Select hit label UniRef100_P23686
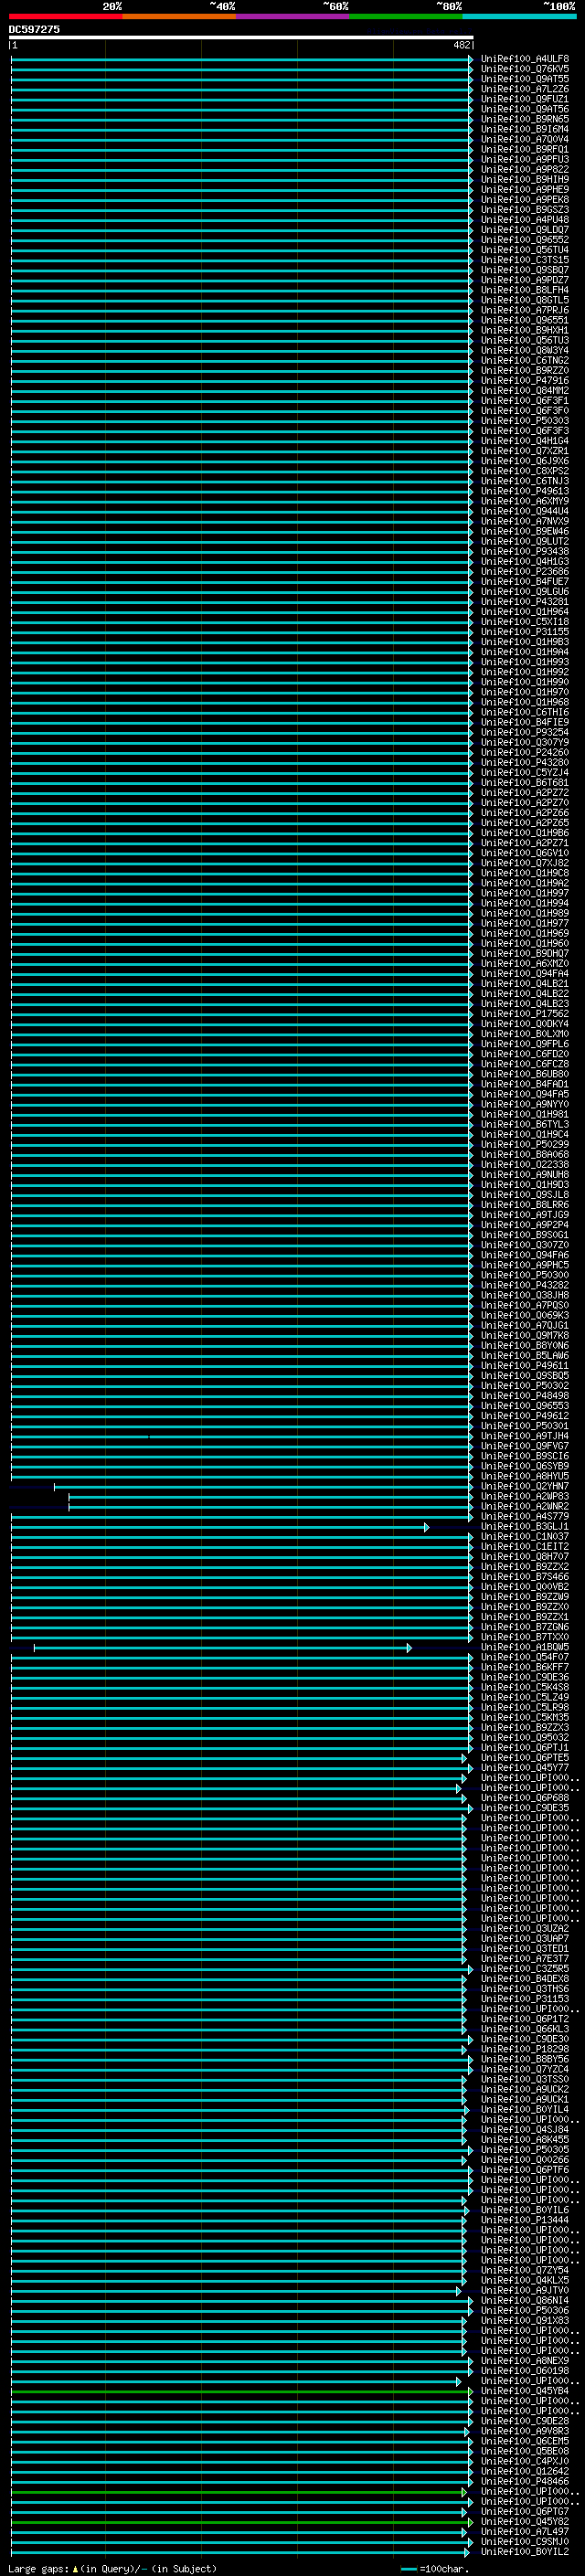 [x=525, y=571]
